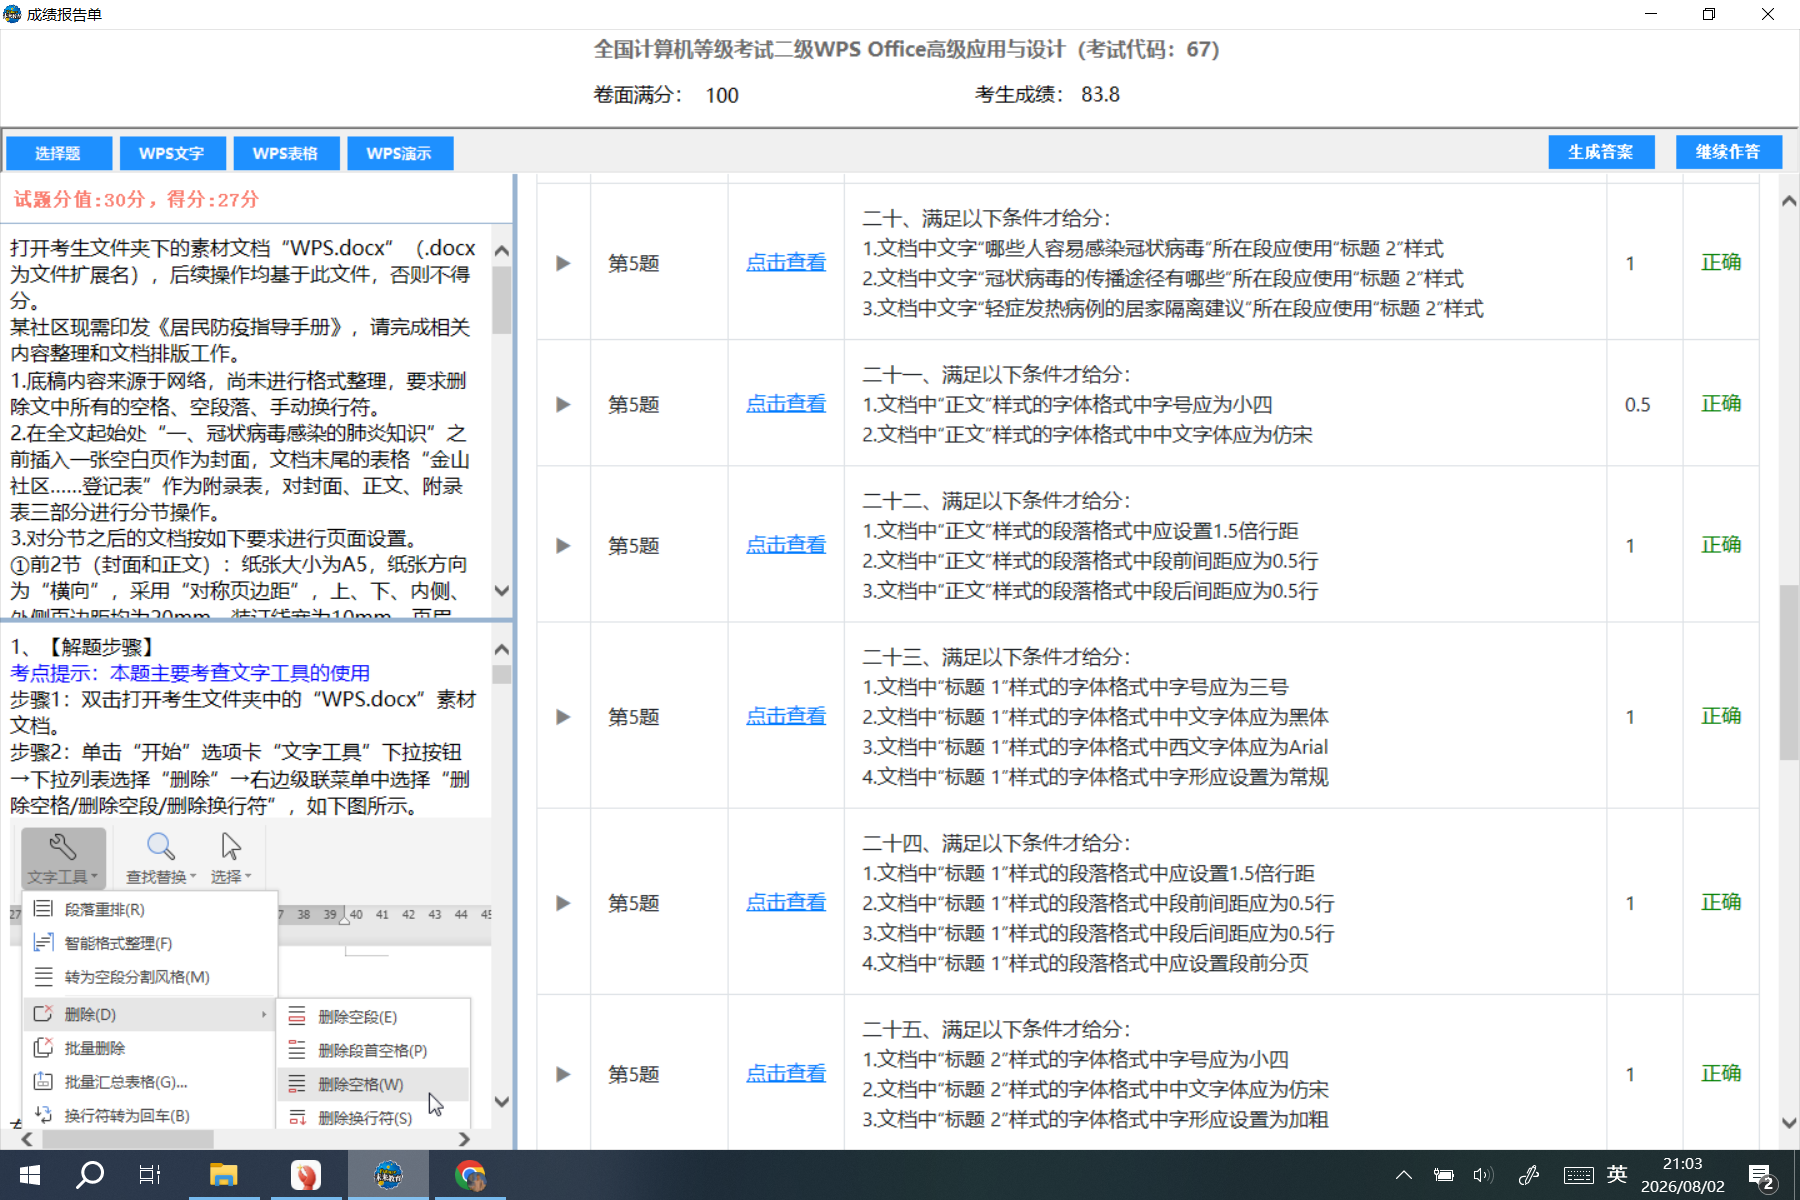The width and height of the screenshot is (1800, 1200).
Task: Open the red app icon on the taskbar
Action: (305, 1175)
